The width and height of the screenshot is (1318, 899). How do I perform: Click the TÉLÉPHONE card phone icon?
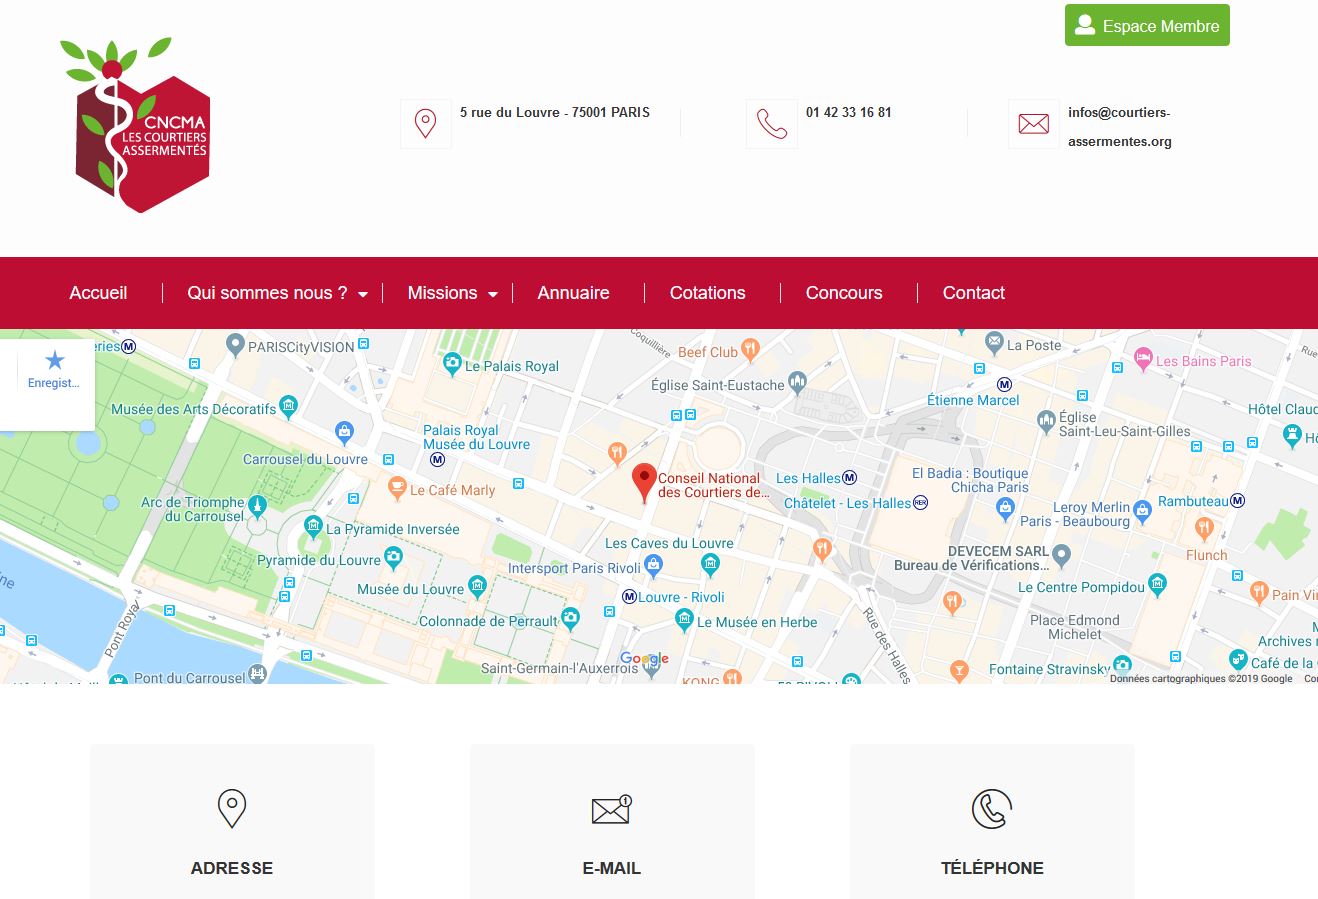(x=992, y=809)
